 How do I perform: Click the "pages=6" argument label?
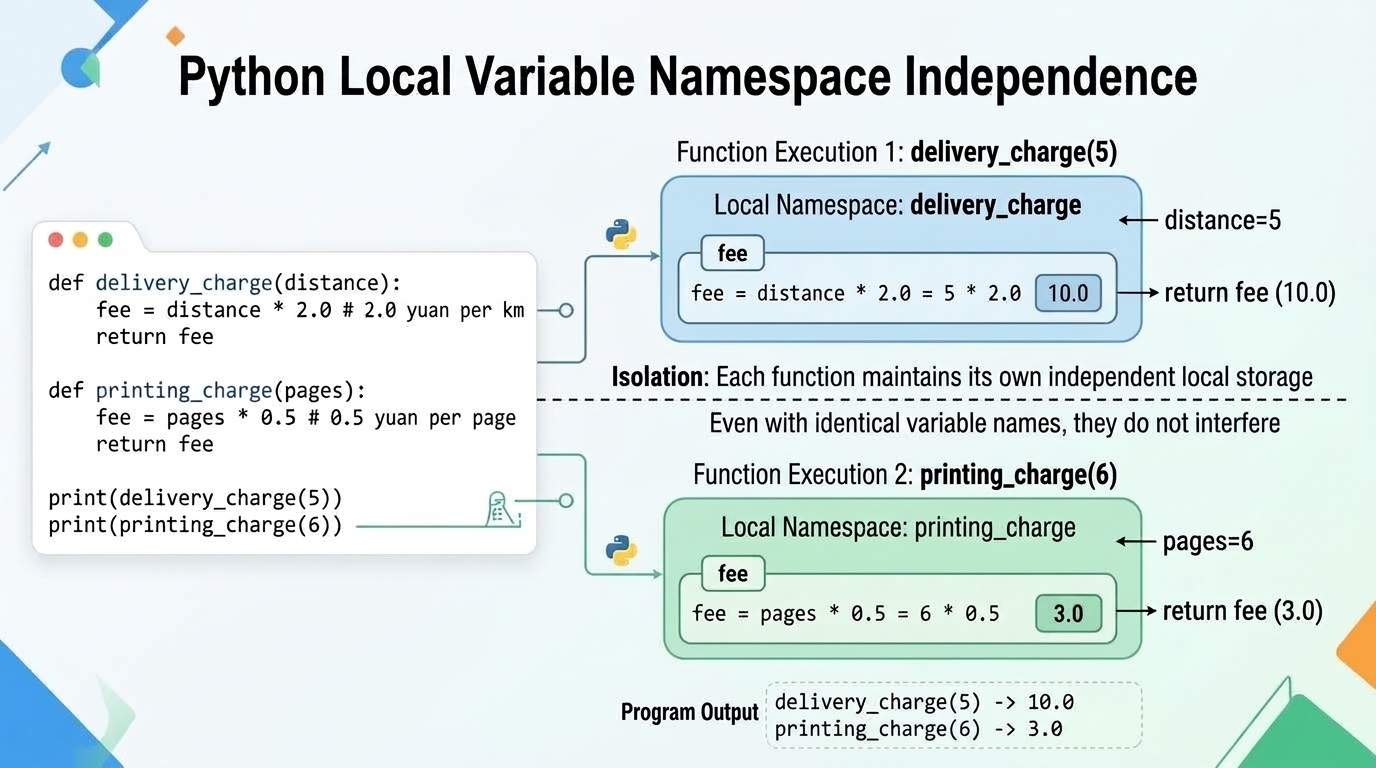click(x=1208, y=543)
